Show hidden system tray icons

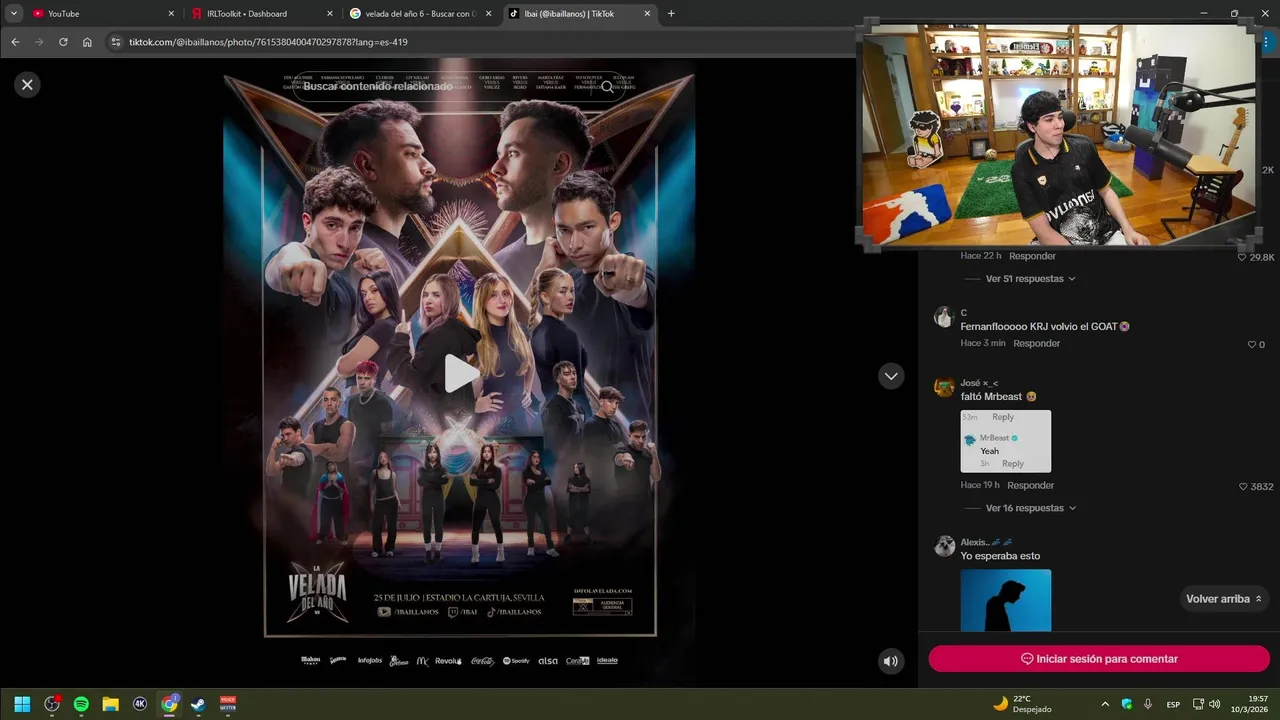click(1105, 704)
